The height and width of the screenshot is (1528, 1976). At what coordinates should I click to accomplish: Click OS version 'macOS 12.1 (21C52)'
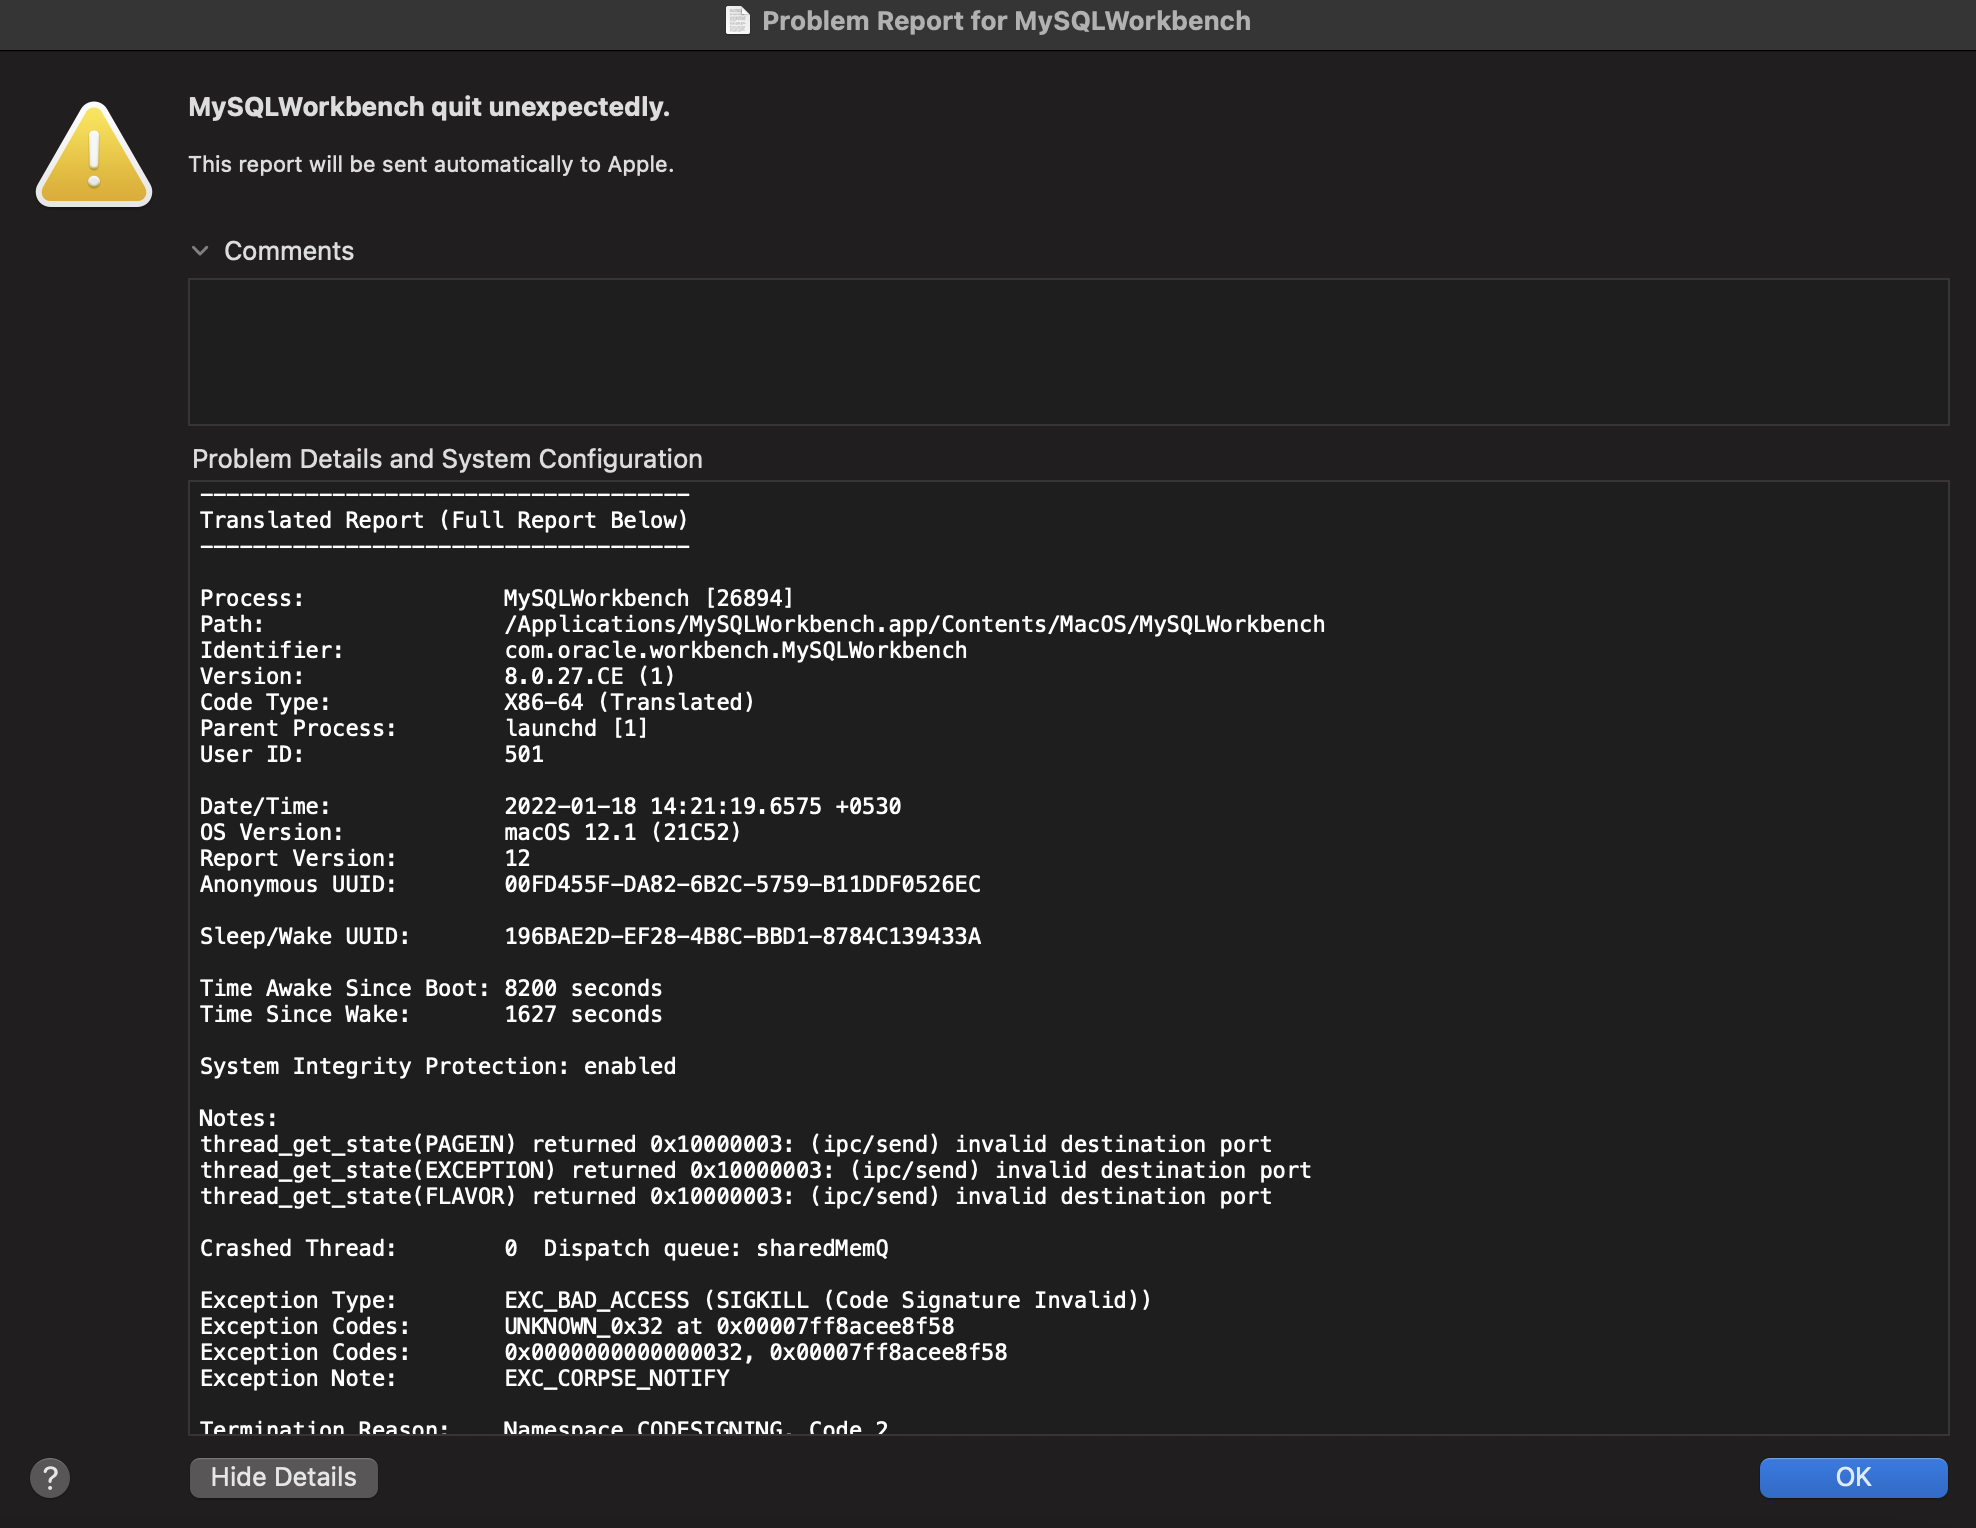pyautogui.click(x=622, y=832)
